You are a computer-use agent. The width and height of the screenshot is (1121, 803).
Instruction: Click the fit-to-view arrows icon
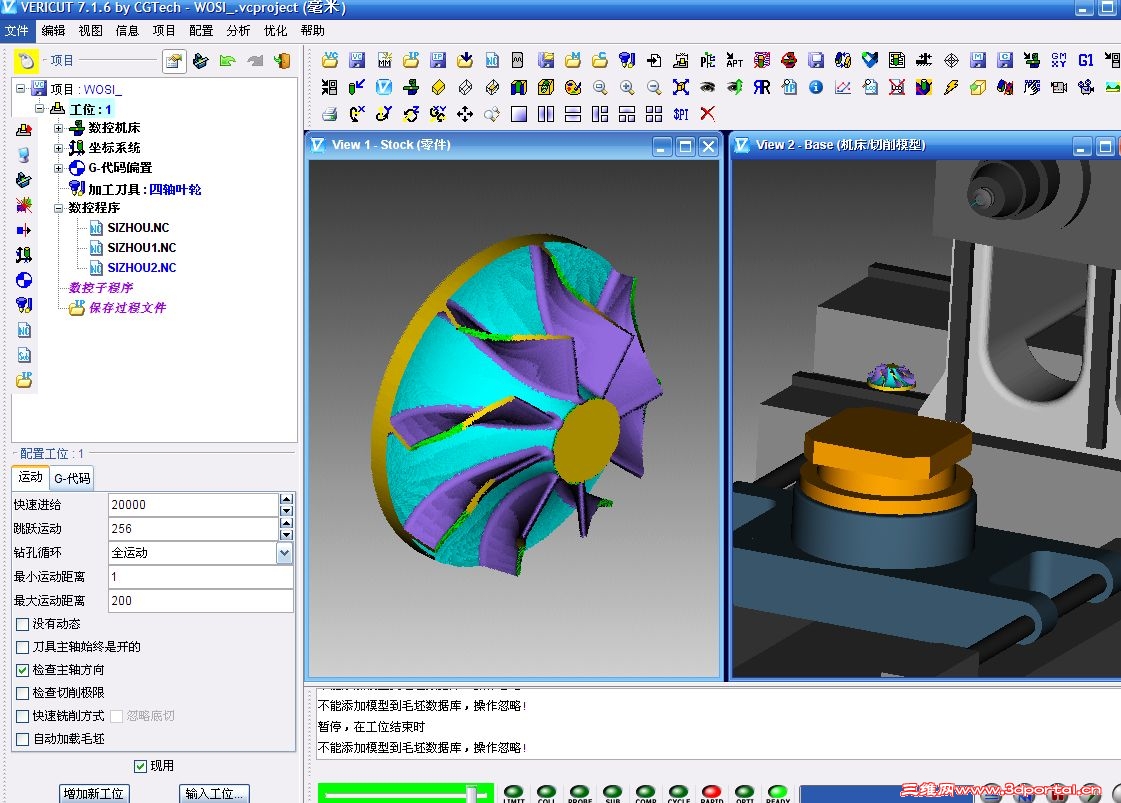681,87
